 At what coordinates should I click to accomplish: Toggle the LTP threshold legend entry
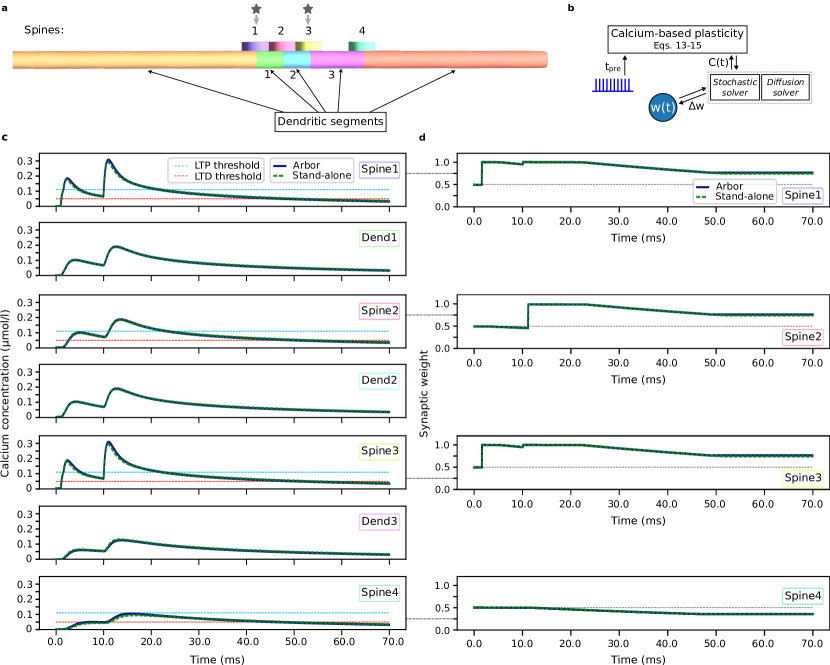[217, 165]
